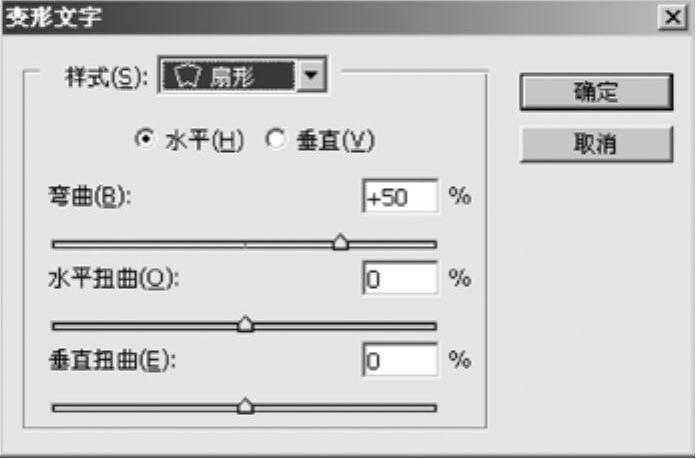Viewport: 697px width, 459px height.
Task: Click the center tick on the 弯曲 slider track
Action: (x=245, y=244)
